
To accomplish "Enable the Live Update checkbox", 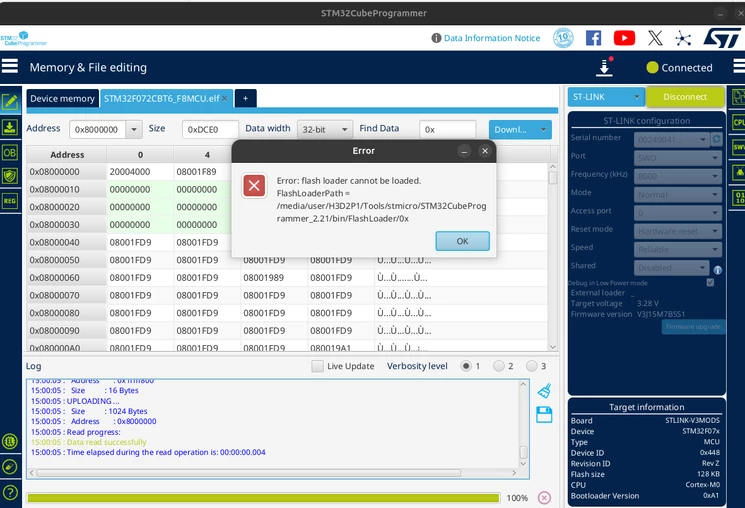I will (x=317, y=366).
